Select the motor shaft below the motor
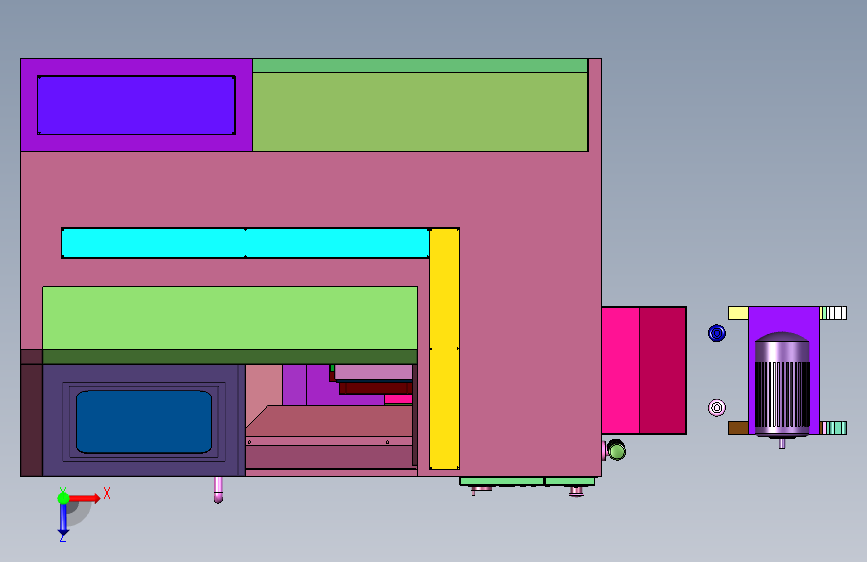 click(782, 443)
